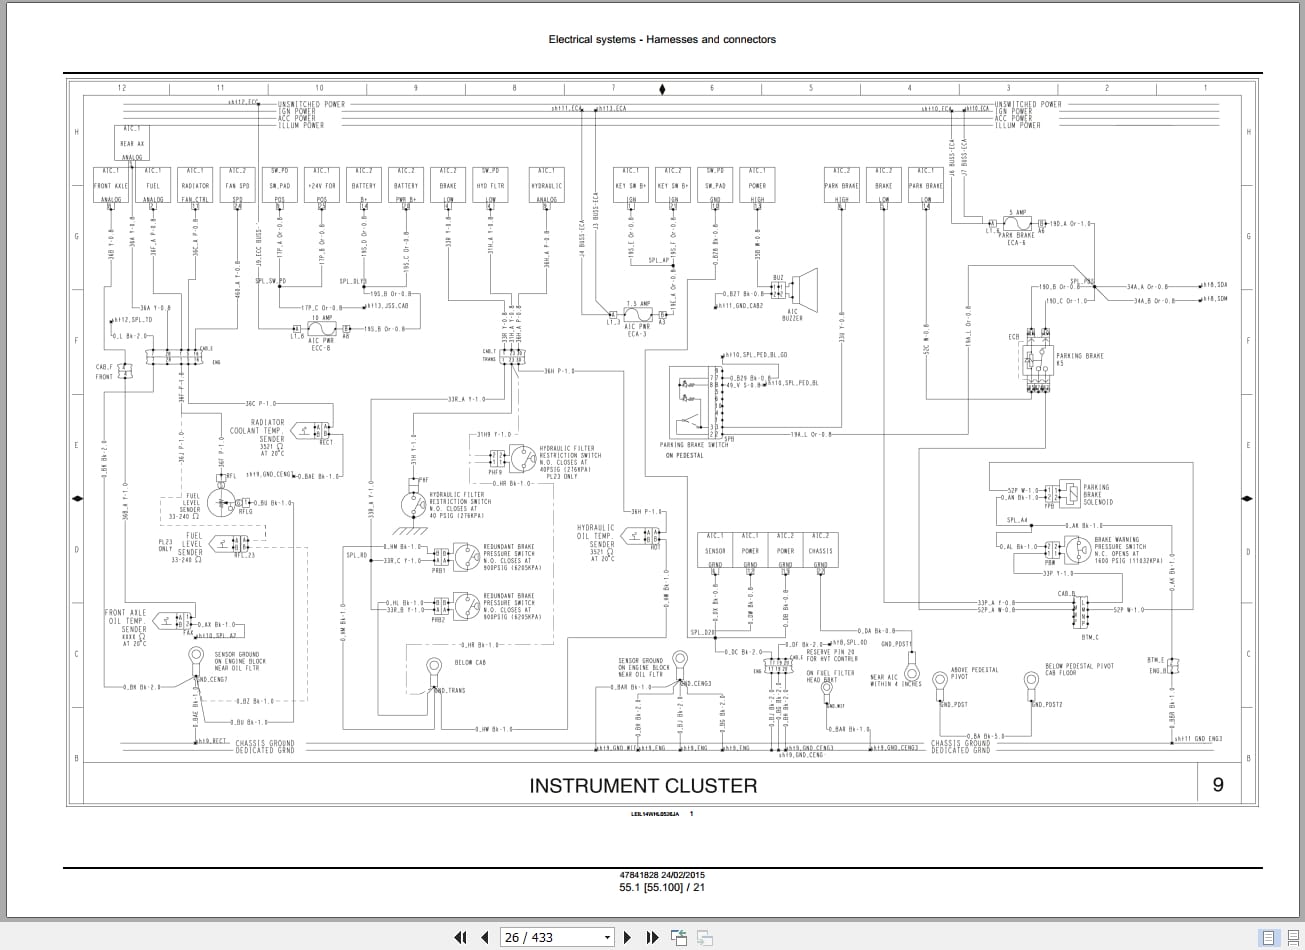Image resolution: width=1305 pixels, height=950 pixels.
Task: Click the ABOVE PEDESTAL PIVOT label
Action: pyautogui.click(x=974, y=673)
